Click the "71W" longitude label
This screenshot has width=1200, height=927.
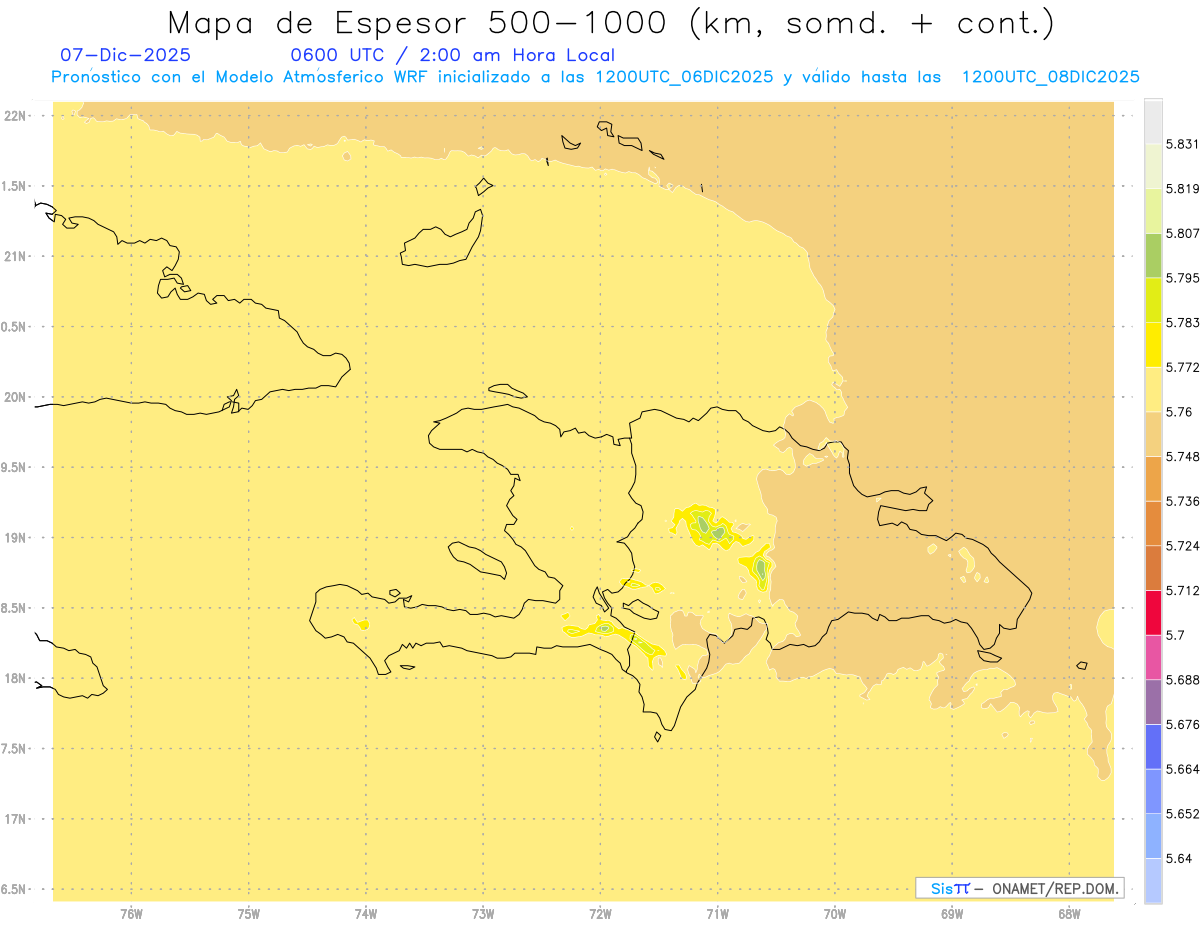click(x=717, y=913)
